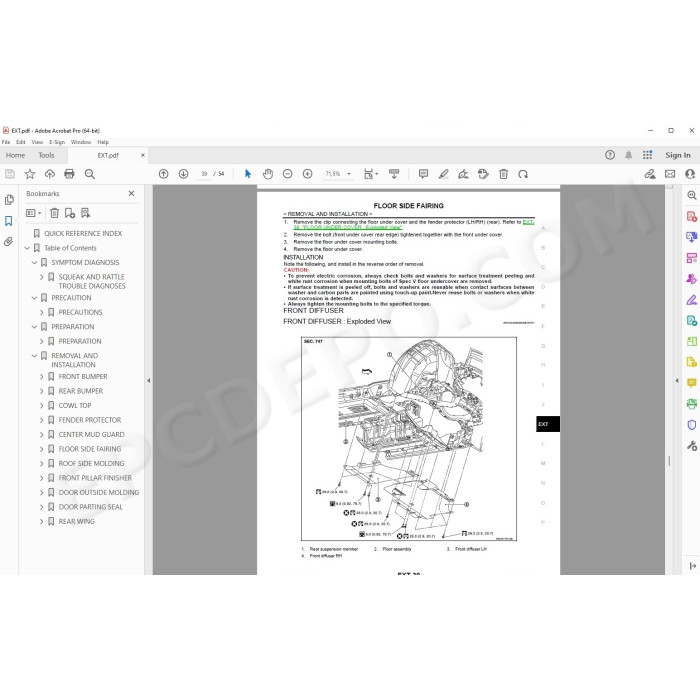Delete page with trash icon in toolbar

pos(503,174)
